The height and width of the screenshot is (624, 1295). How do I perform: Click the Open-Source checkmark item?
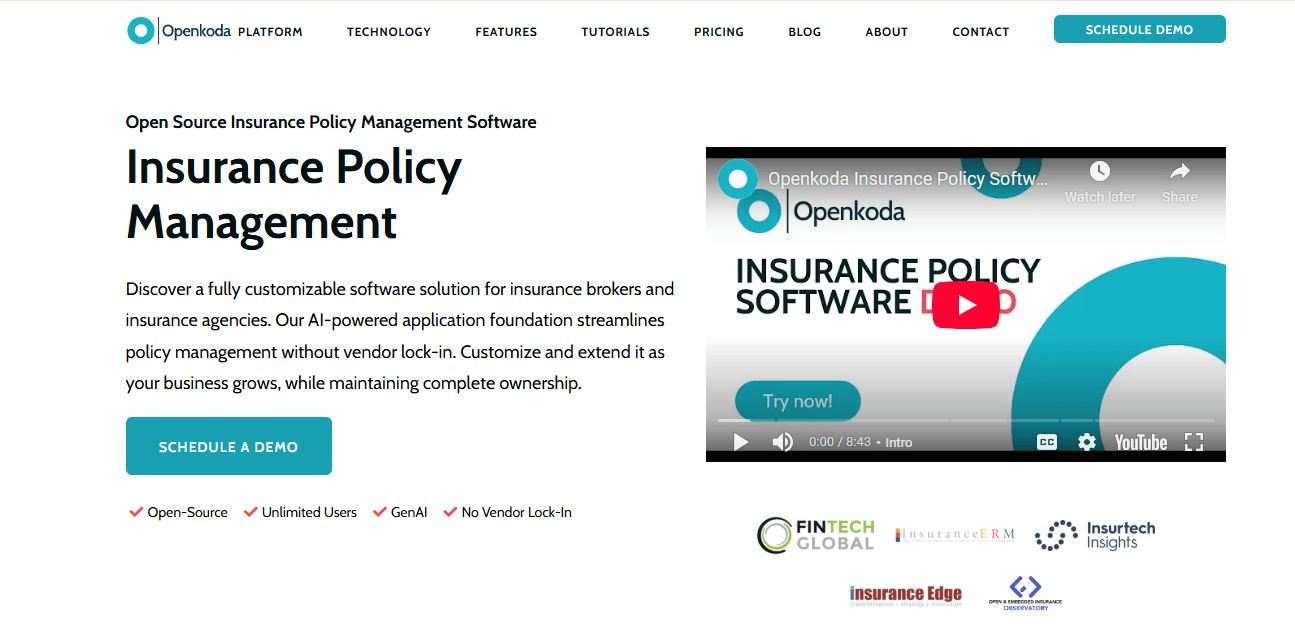coord(179,512)
